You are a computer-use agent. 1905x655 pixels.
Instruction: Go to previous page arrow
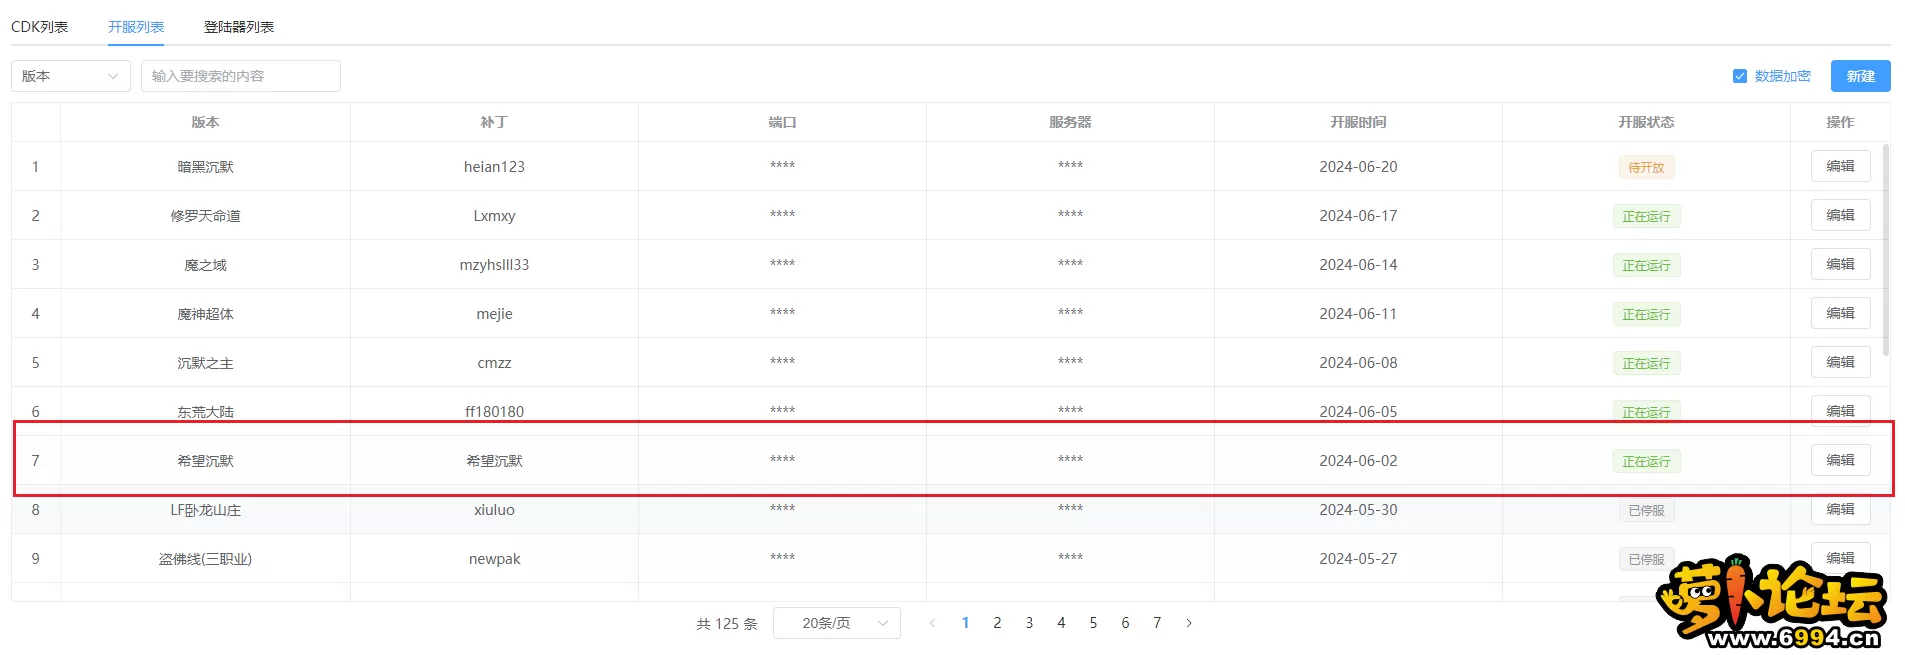click(x=932, y=623)
